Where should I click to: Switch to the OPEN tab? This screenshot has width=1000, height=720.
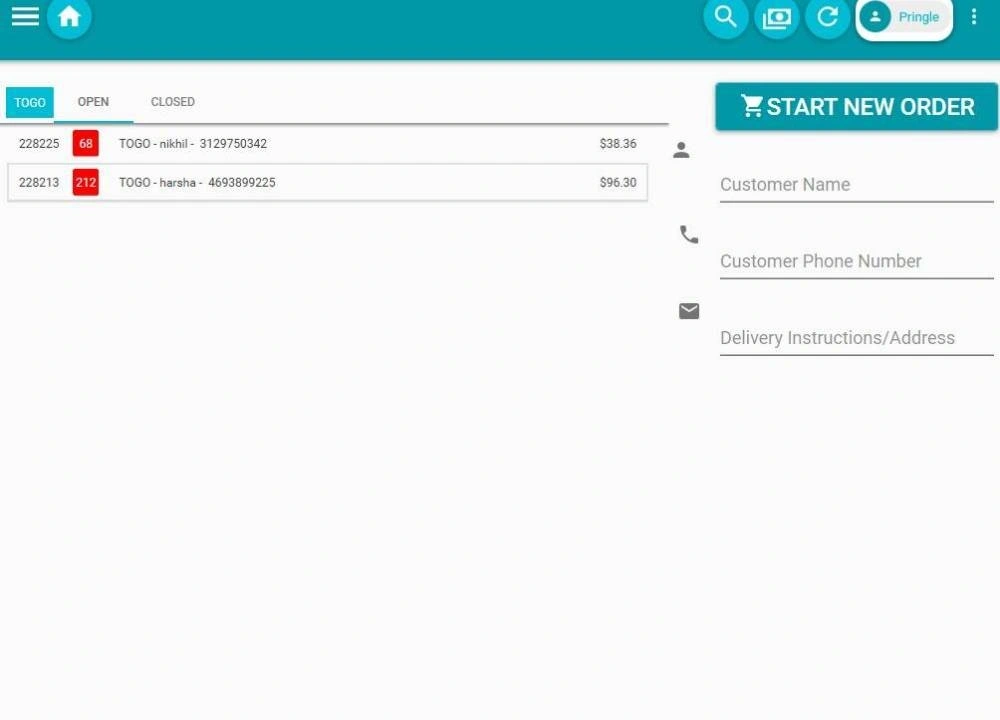[x=93, y=102]
